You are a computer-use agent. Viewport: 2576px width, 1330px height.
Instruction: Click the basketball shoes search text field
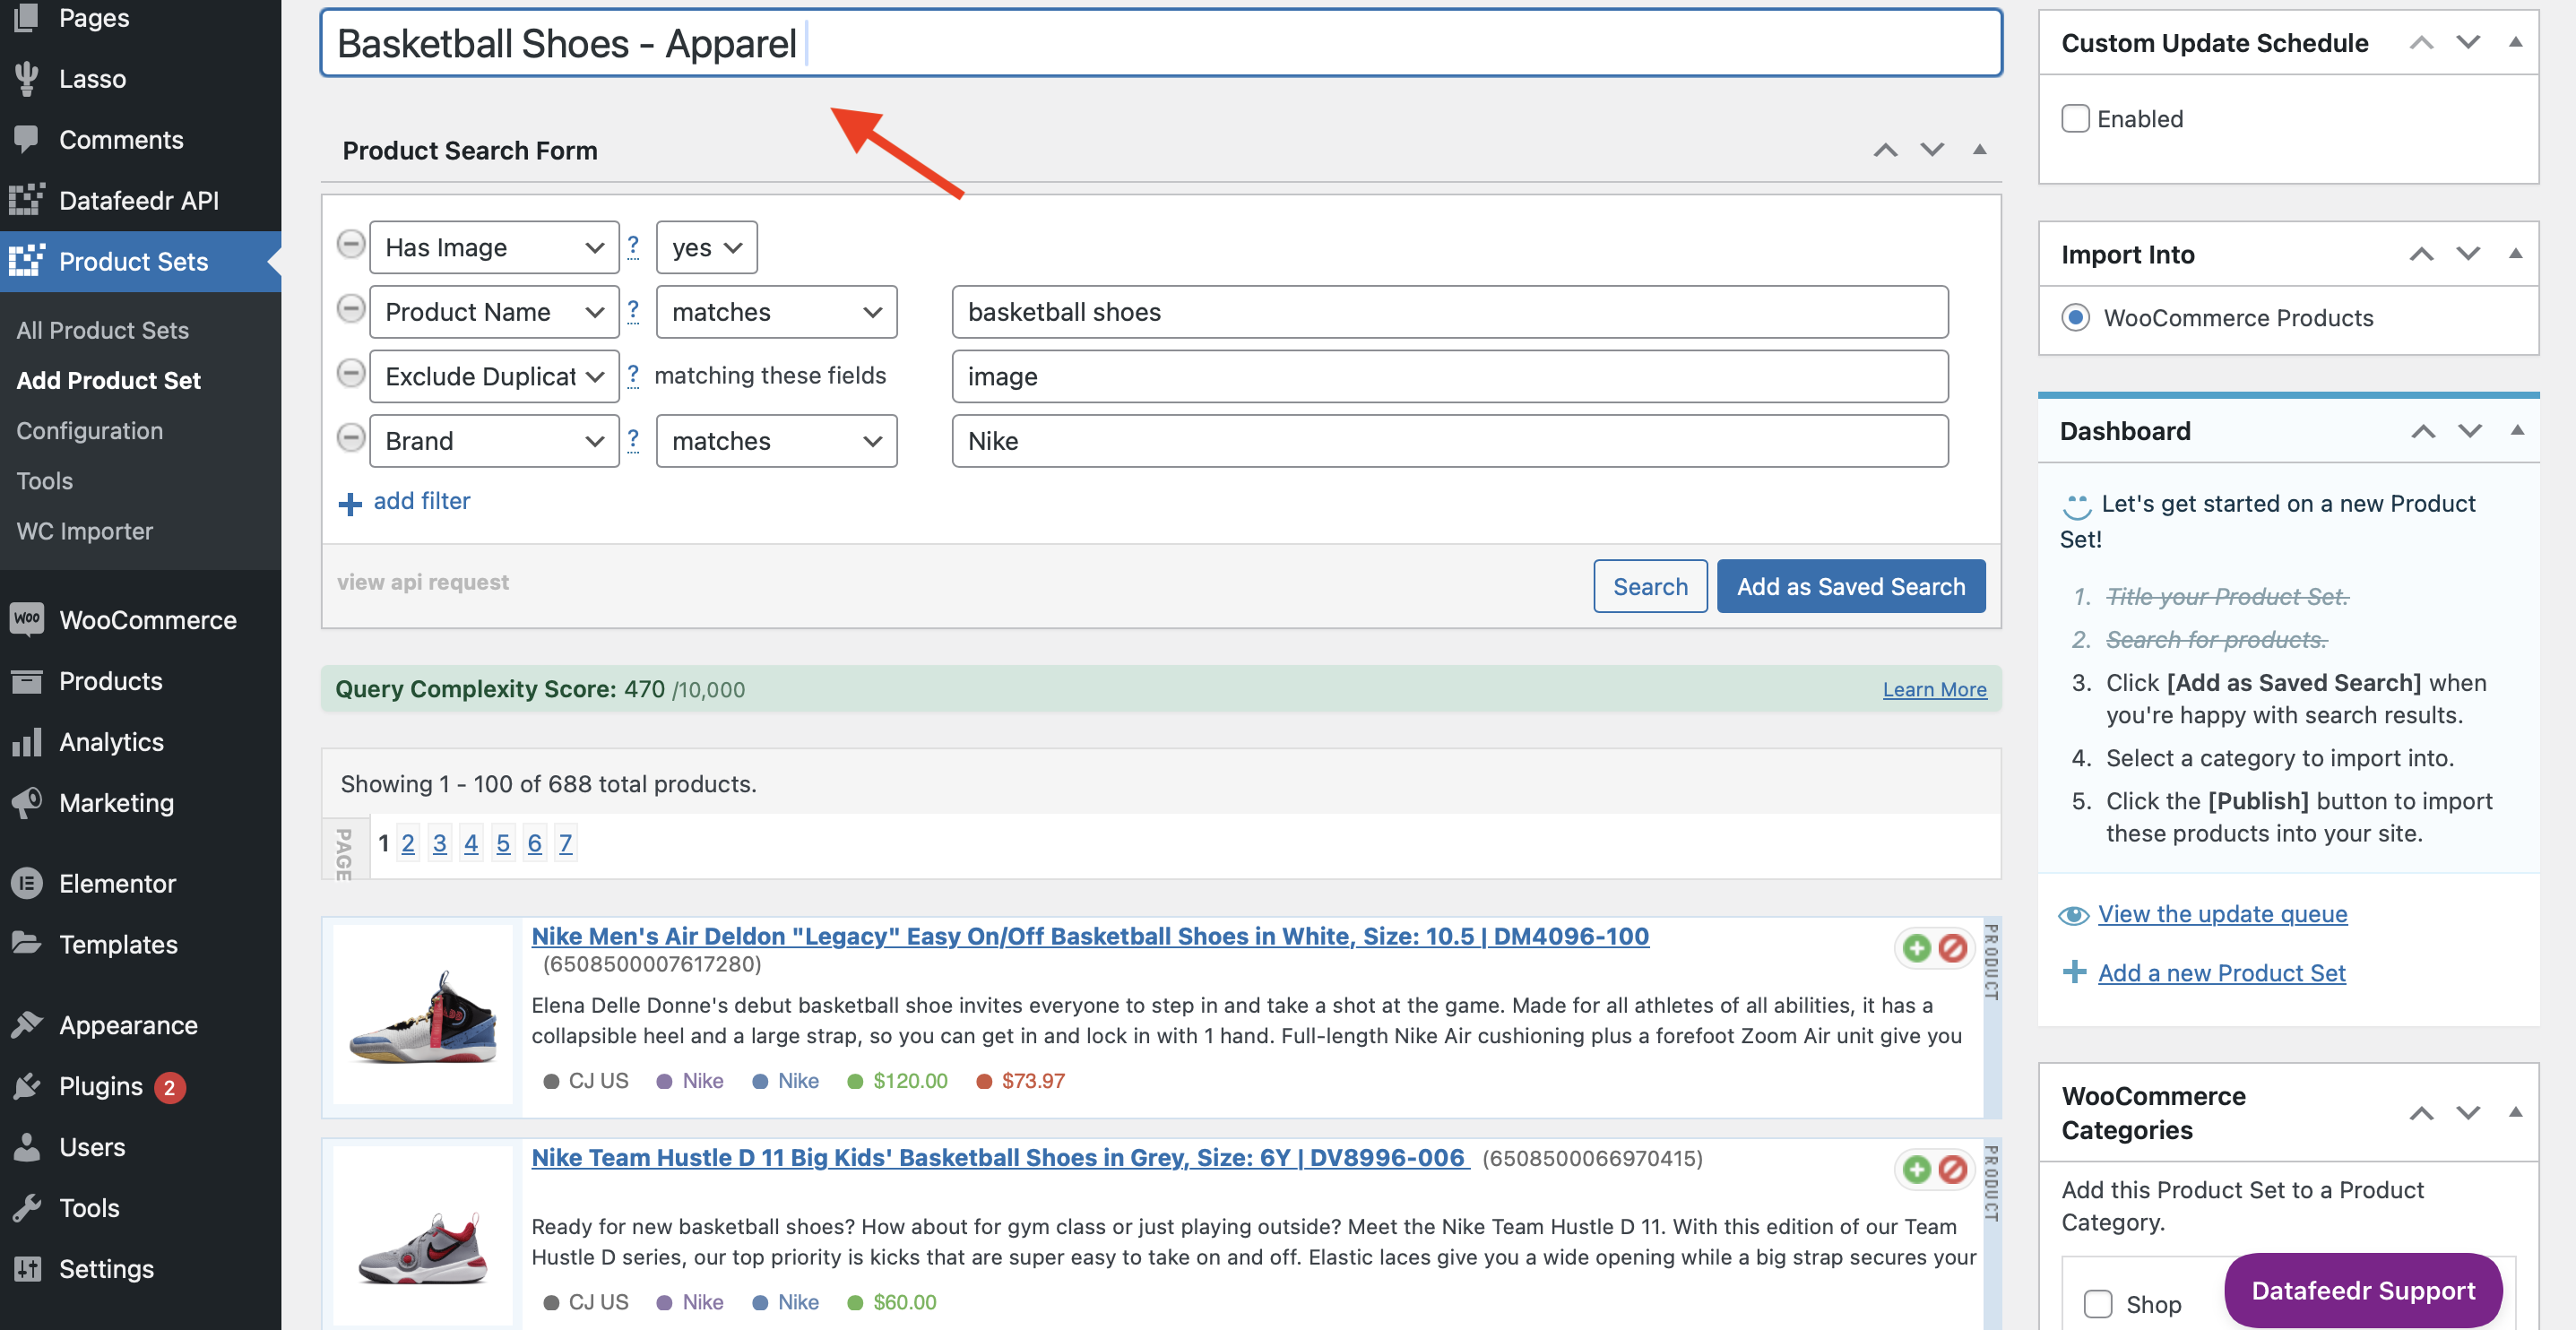pyautogui.click(x=1449, y=312)
